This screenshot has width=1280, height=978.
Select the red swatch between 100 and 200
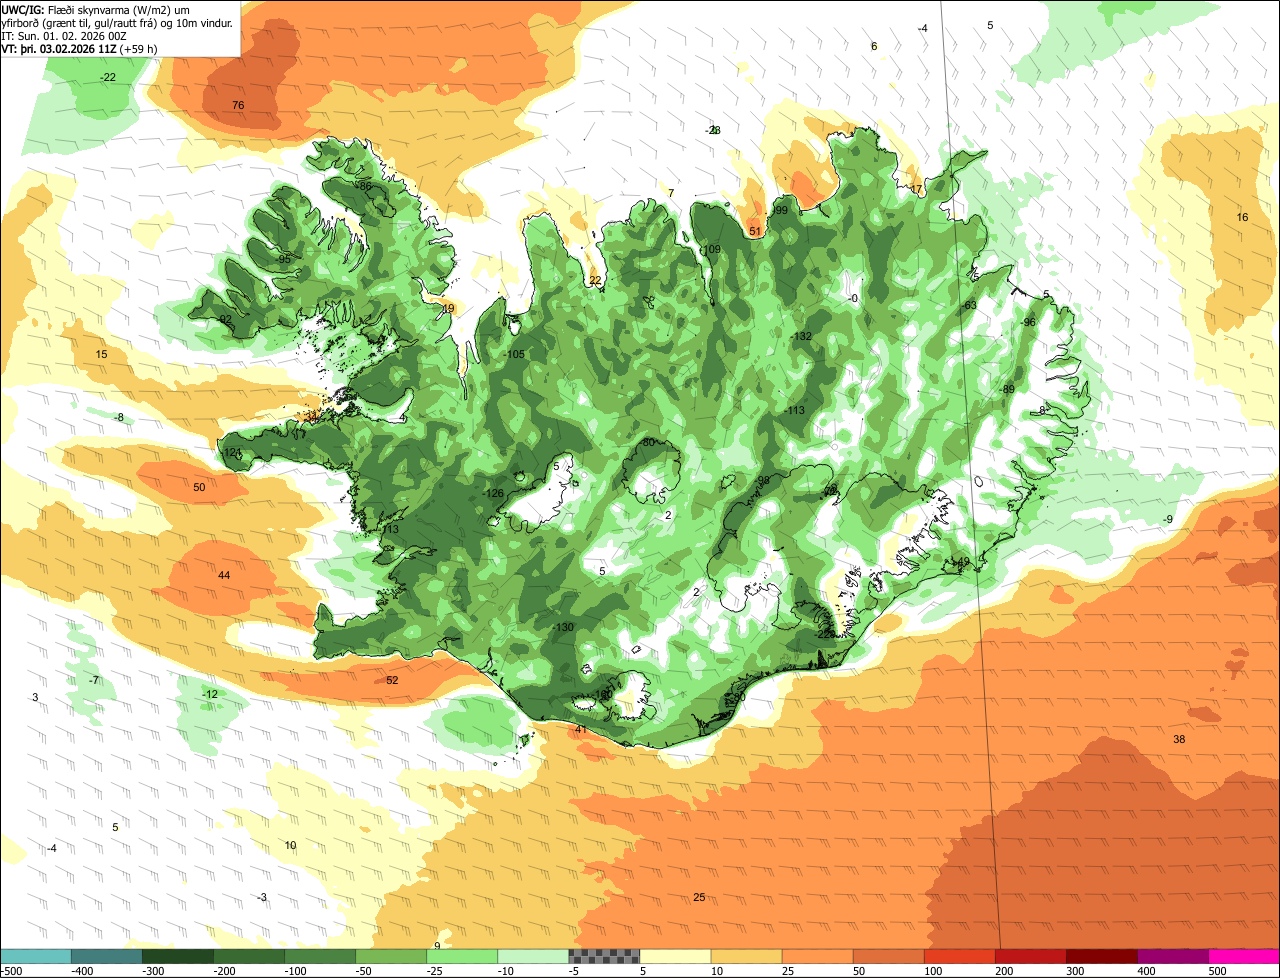(960, 956)
